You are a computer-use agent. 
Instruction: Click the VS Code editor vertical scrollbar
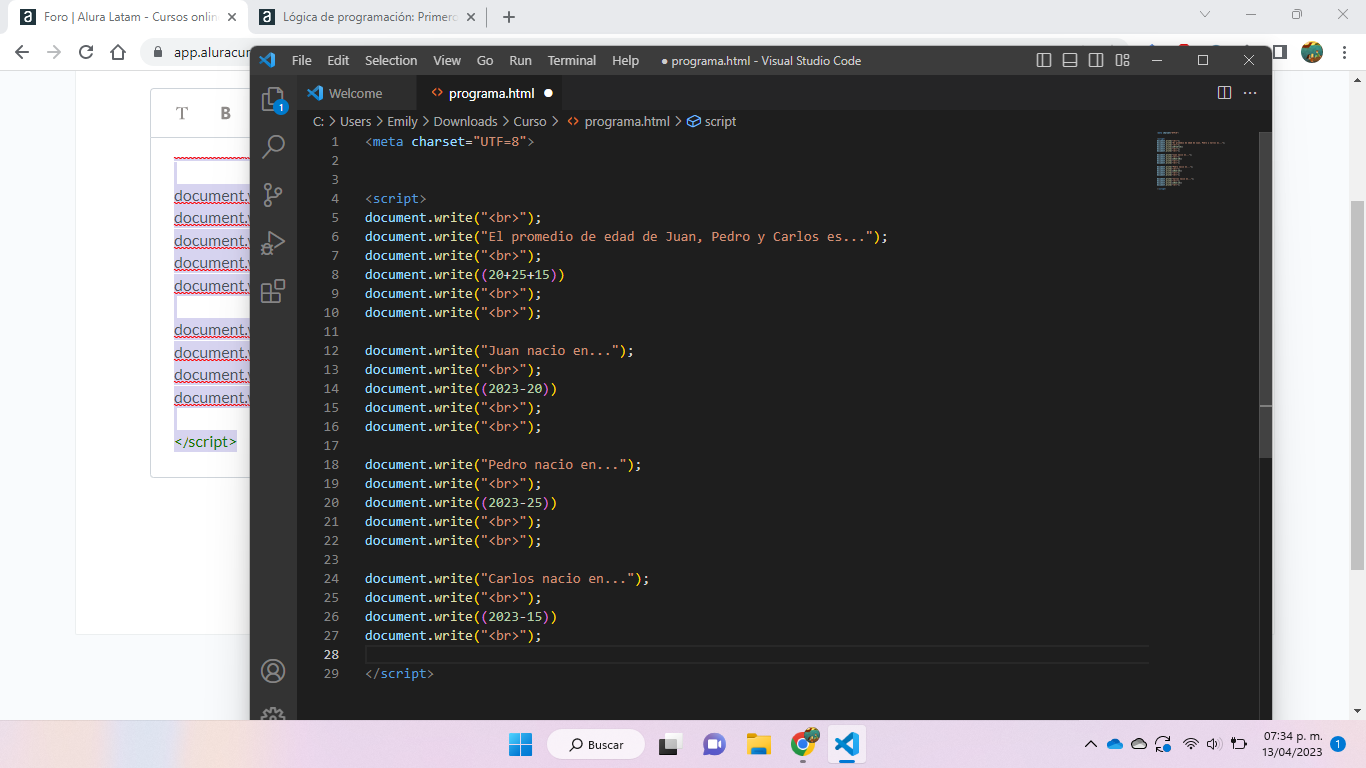(x=1265, y=295)
